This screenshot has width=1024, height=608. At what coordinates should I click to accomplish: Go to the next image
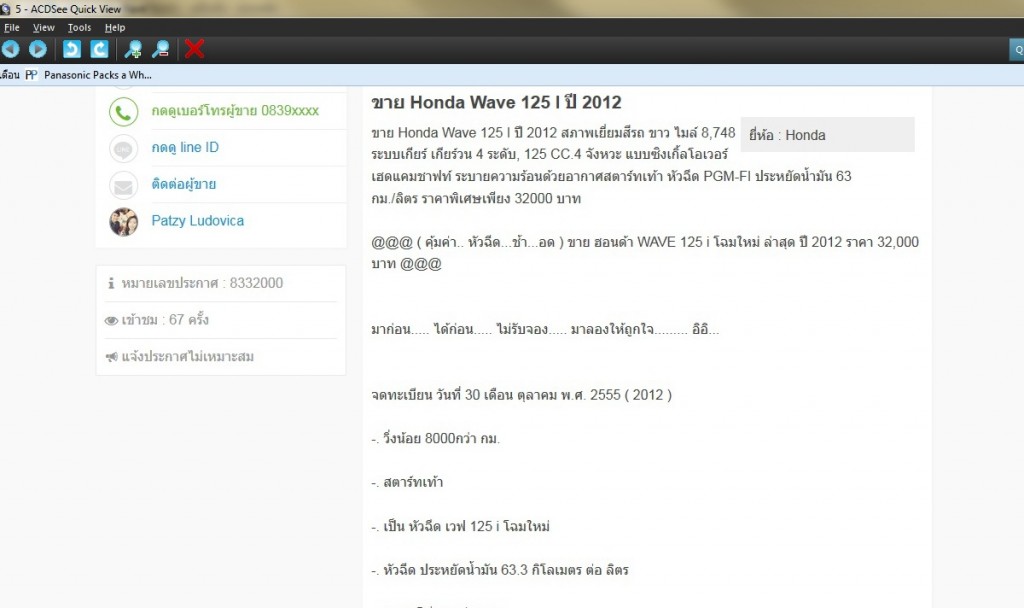[x=38, y=49]
